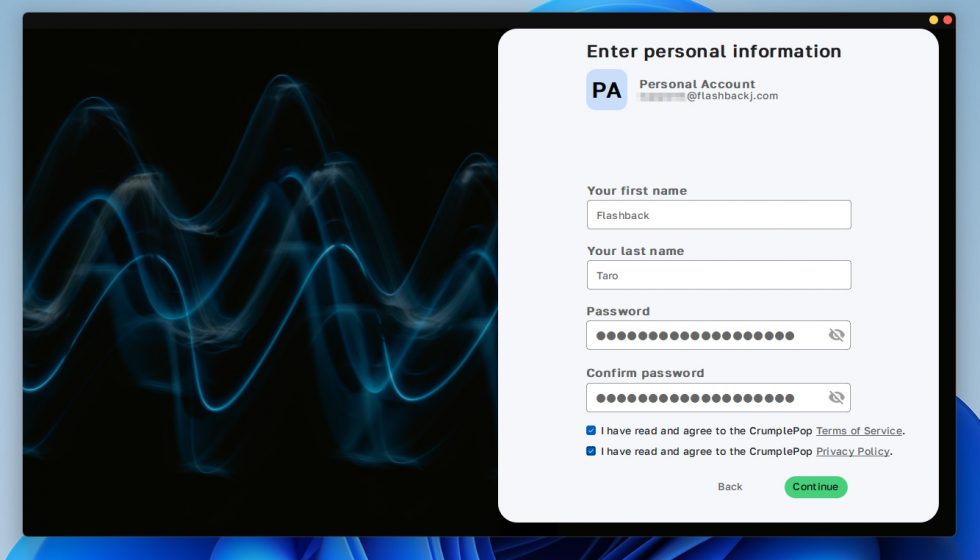Click the green Continue button

816,487
